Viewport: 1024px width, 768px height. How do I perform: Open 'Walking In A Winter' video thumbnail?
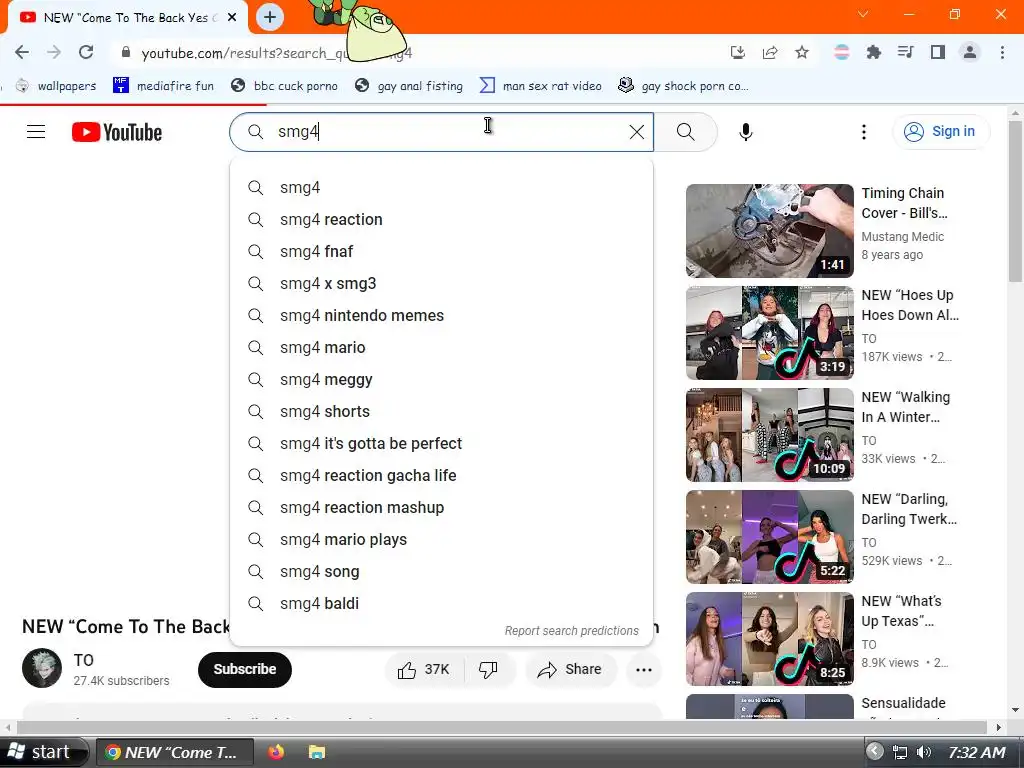click(769, 434)
